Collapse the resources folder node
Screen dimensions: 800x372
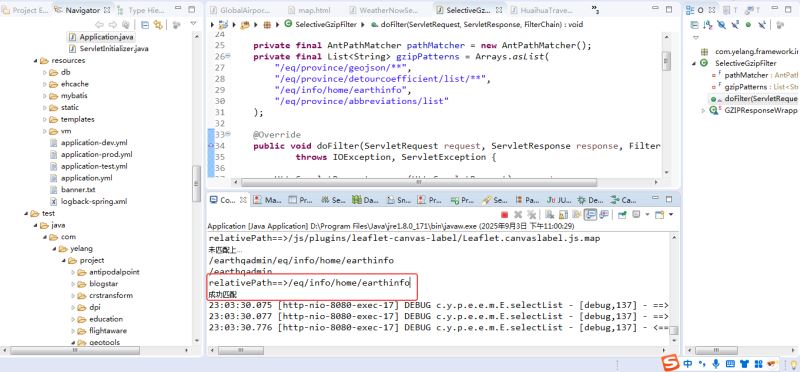(36, 61)
